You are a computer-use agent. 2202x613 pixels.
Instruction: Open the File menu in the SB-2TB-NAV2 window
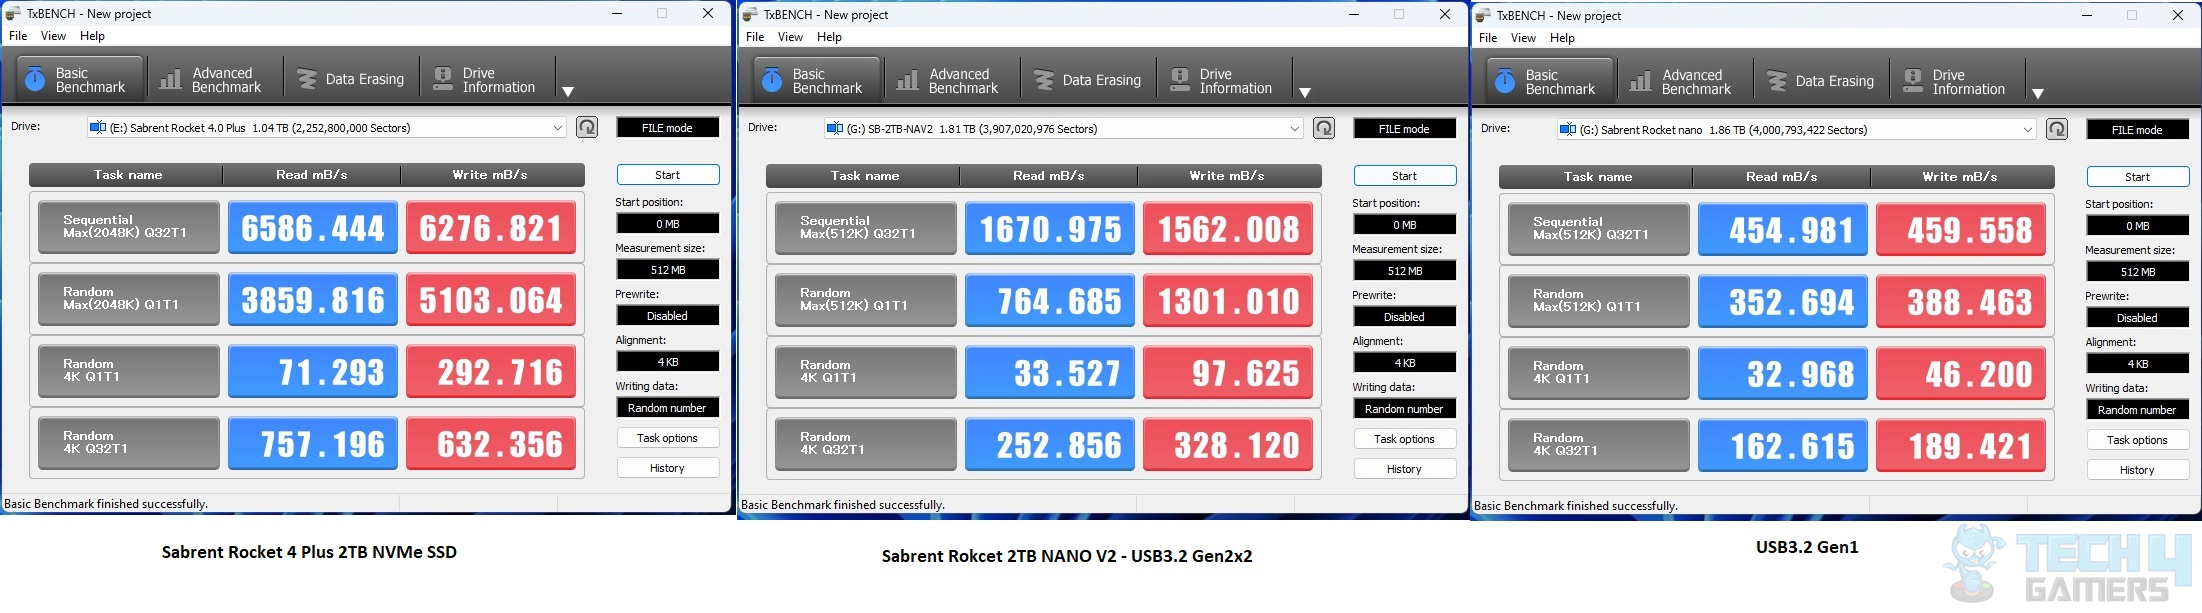755,37
